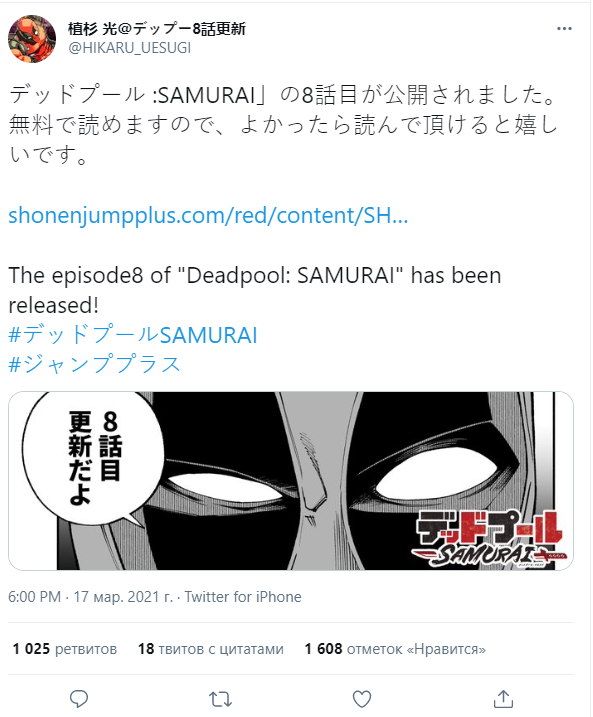The width and height of the screenshot is (593, 717).
Task: Open the attached Deadpool eyes manga image
Action: (x=291, y=481)
